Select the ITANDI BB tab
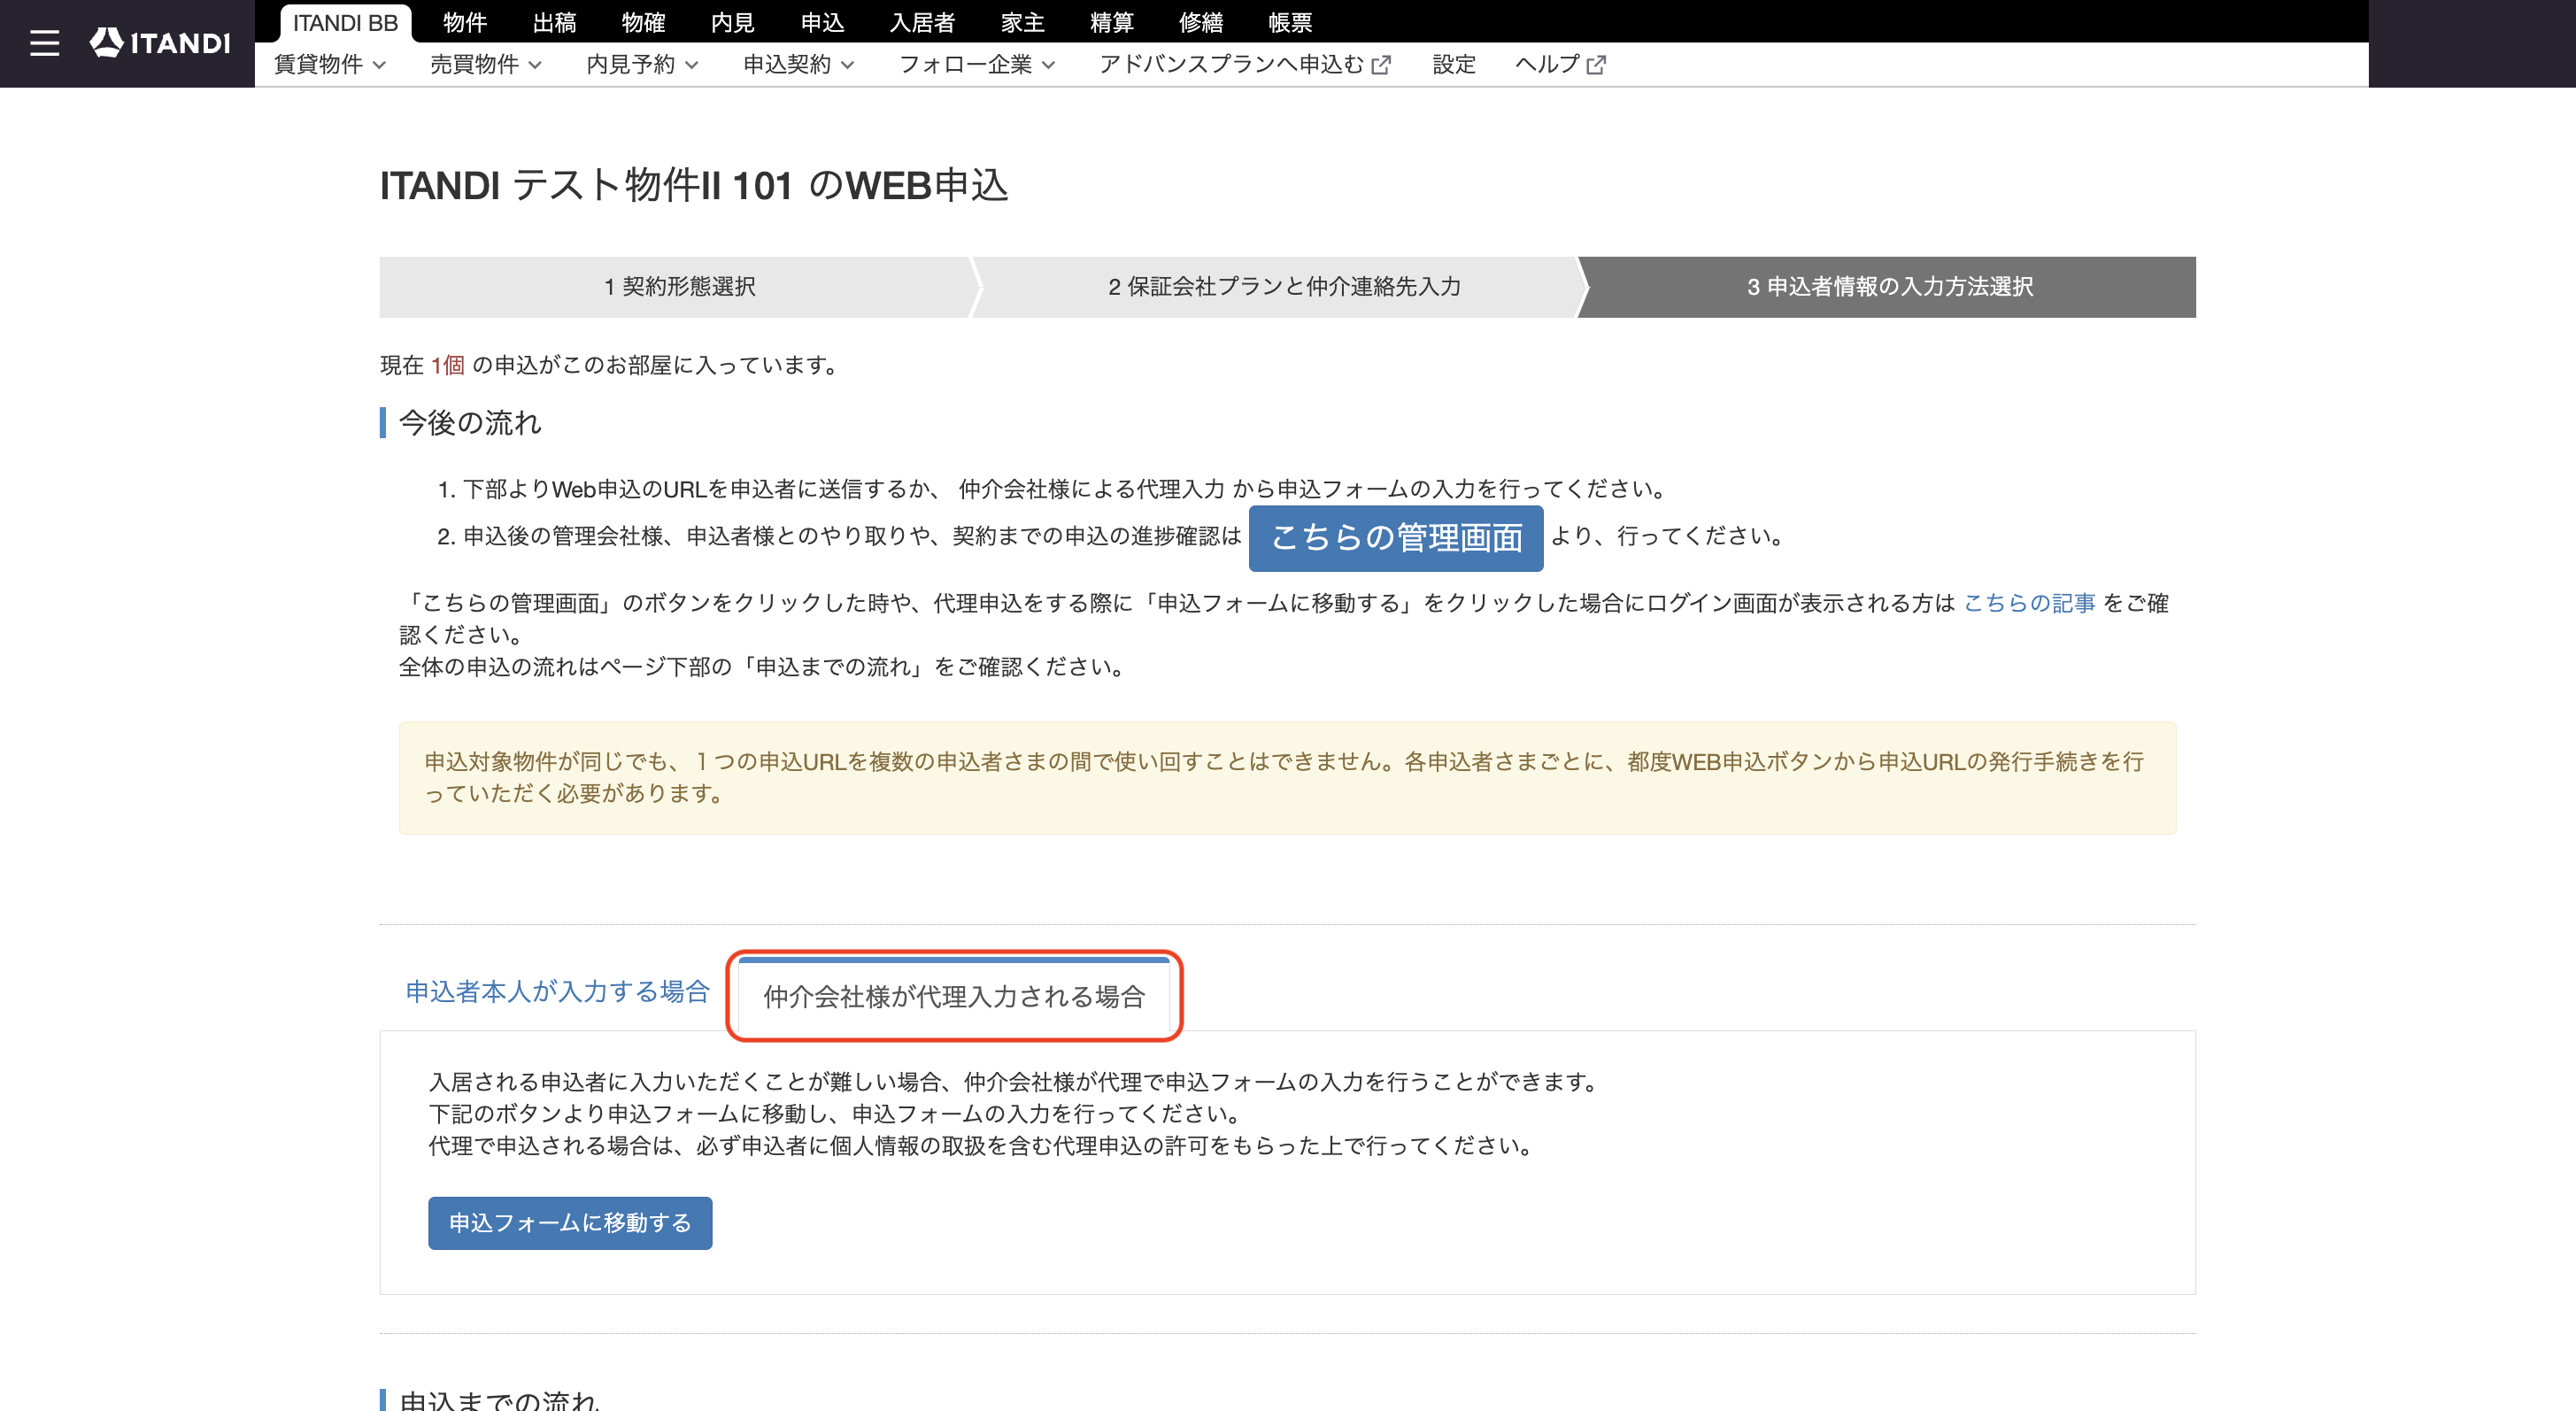The image size is (2576, 1411). (345, 22)
